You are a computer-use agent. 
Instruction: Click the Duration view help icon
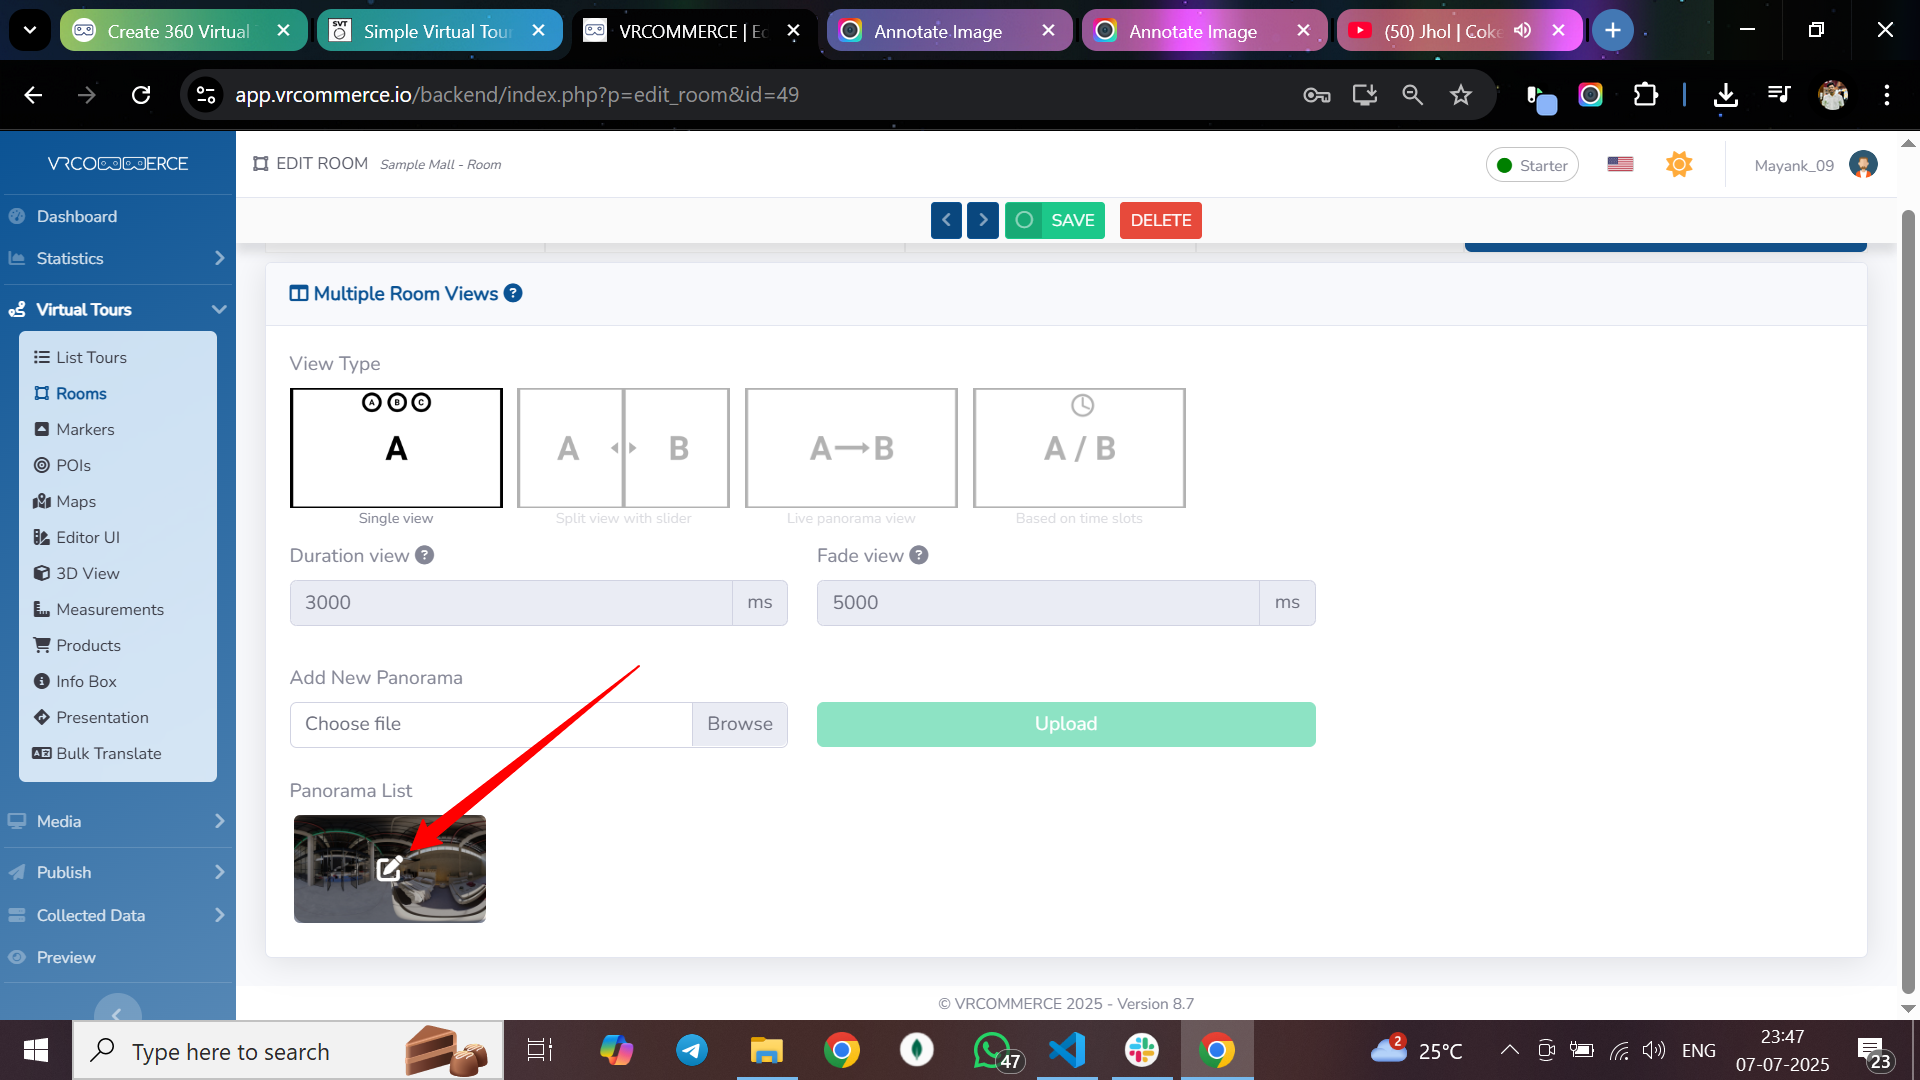(425, 555)
